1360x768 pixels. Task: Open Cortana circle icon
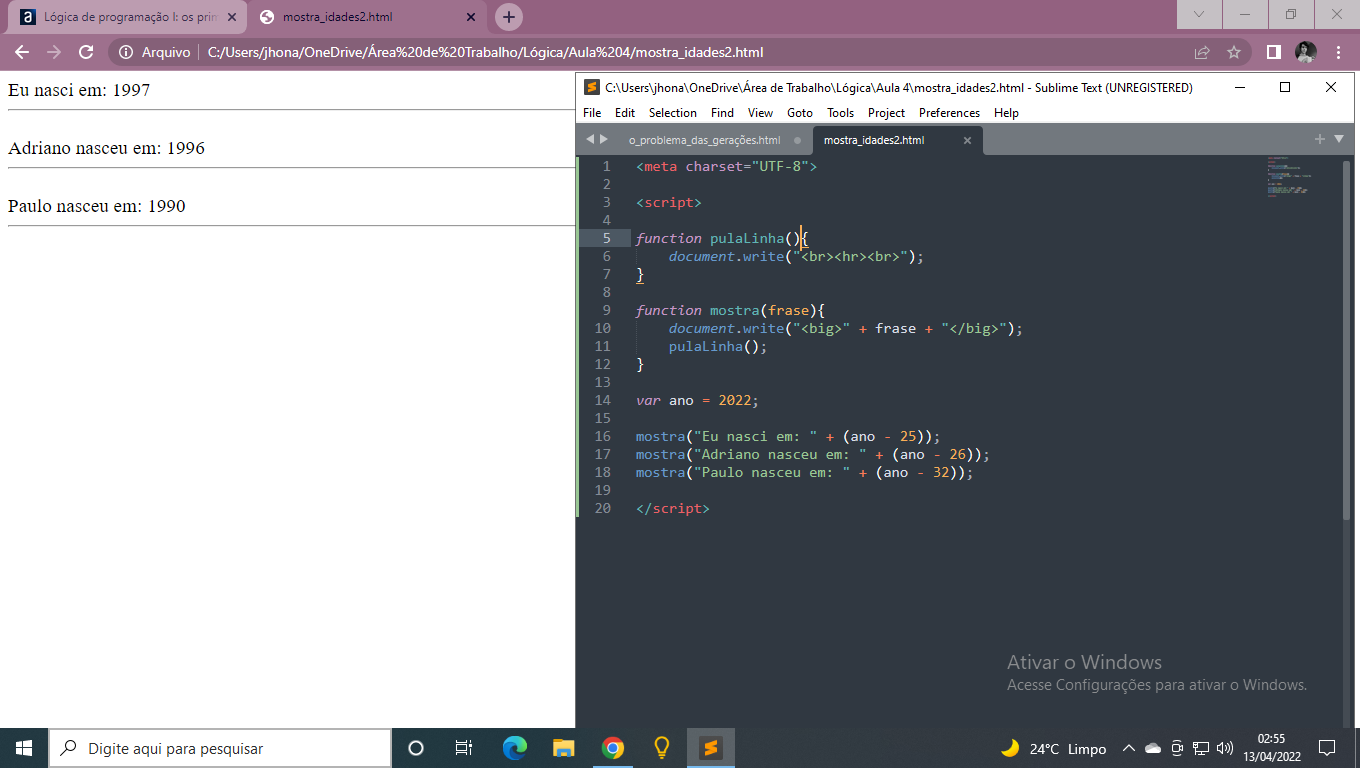click(416, 748)
